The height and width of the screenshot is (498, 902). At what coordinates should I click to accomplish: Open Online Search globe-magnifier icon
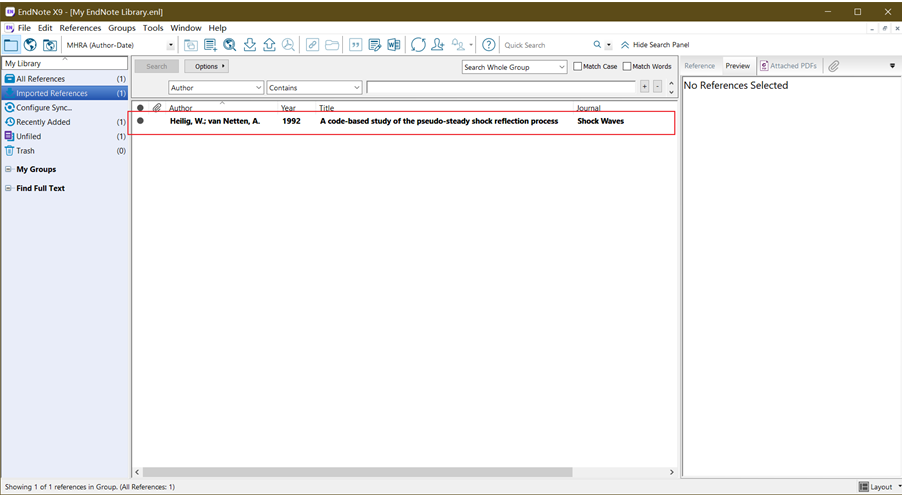[x=230, y=45]
